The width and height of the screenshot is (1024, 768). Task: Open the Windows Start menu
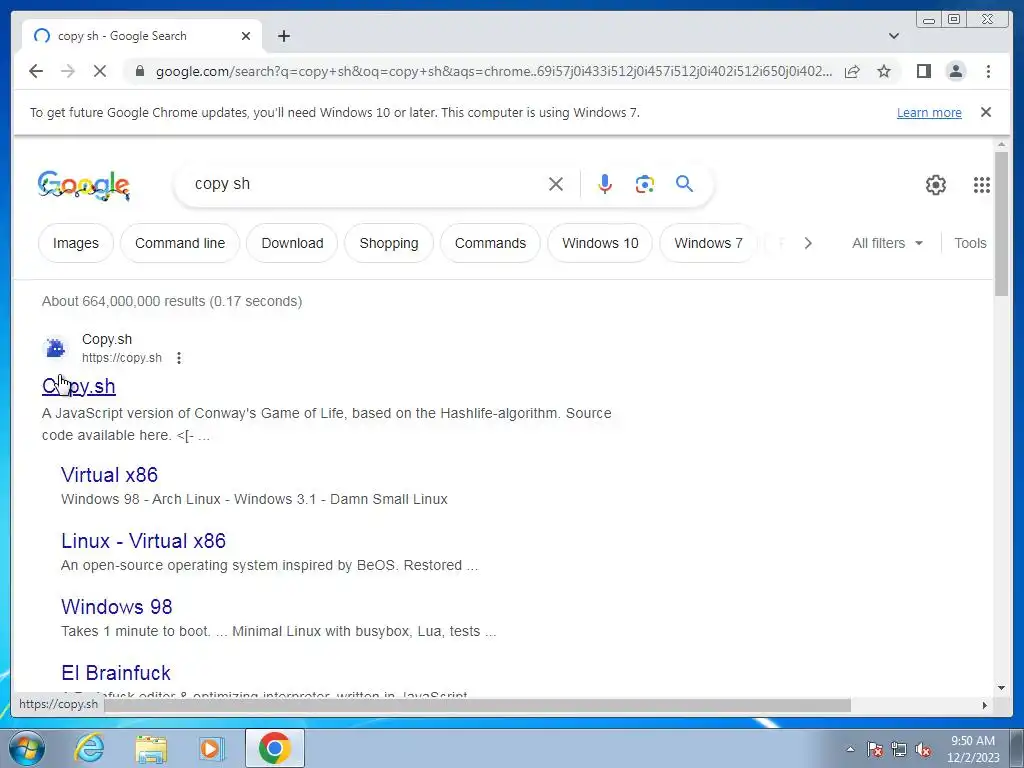26,748
